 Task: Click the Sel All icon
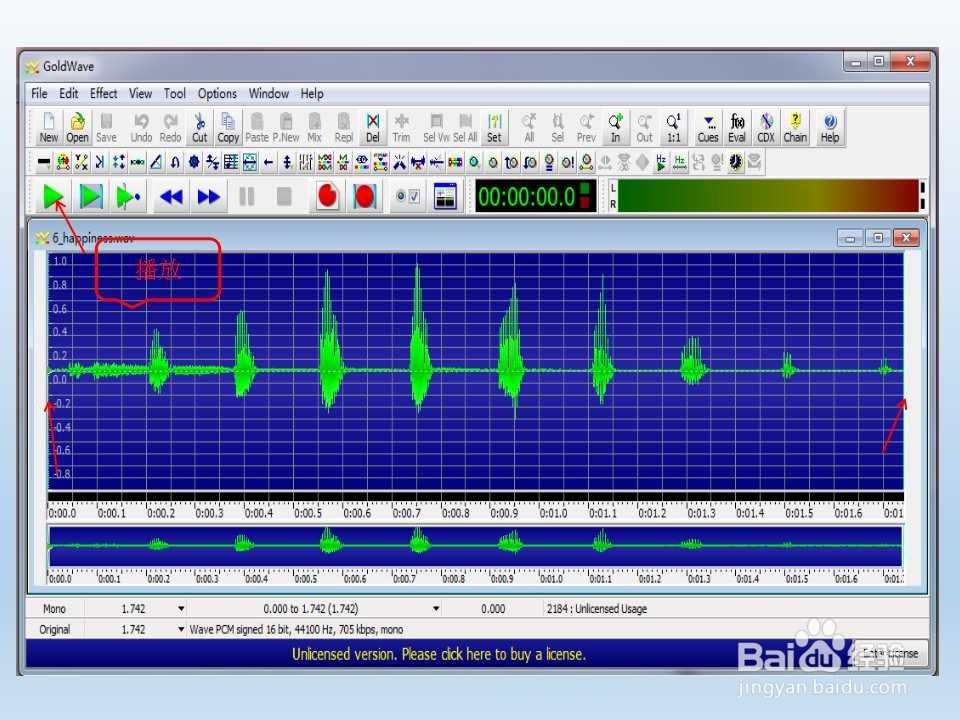coord(465,128)
